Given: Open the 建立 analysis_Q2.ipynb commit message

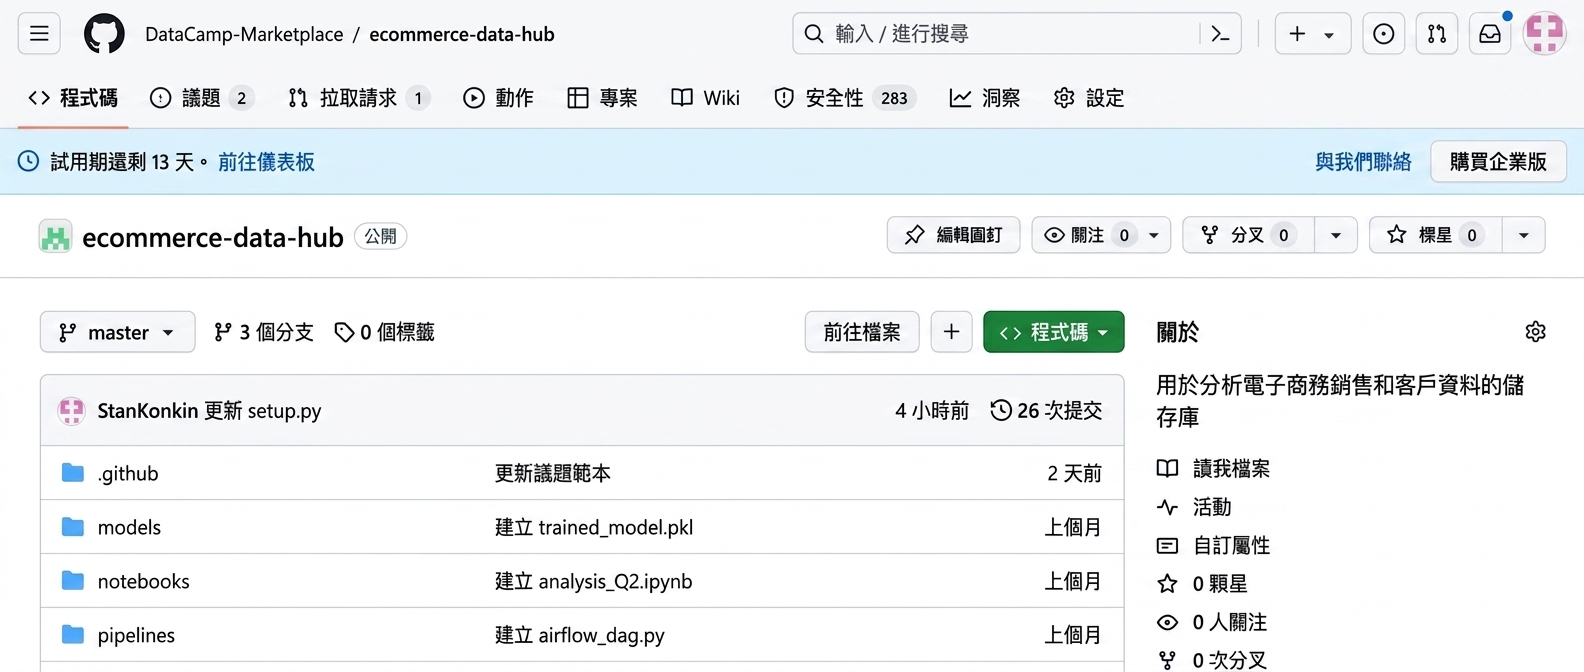Looking at the screenshot, I should pos(594,581).
